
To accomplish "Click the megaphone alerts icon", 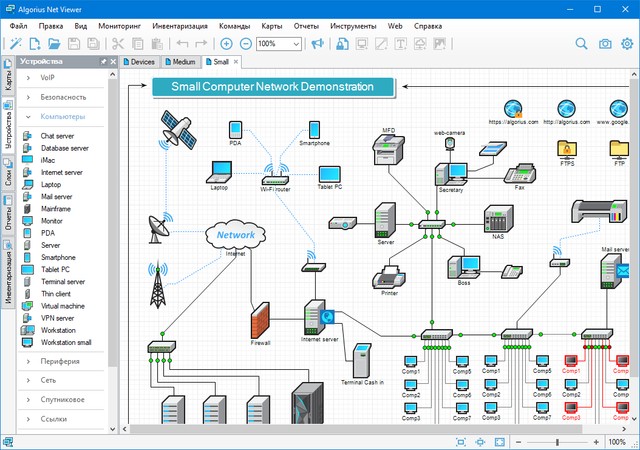I will (x=317, y=44).
